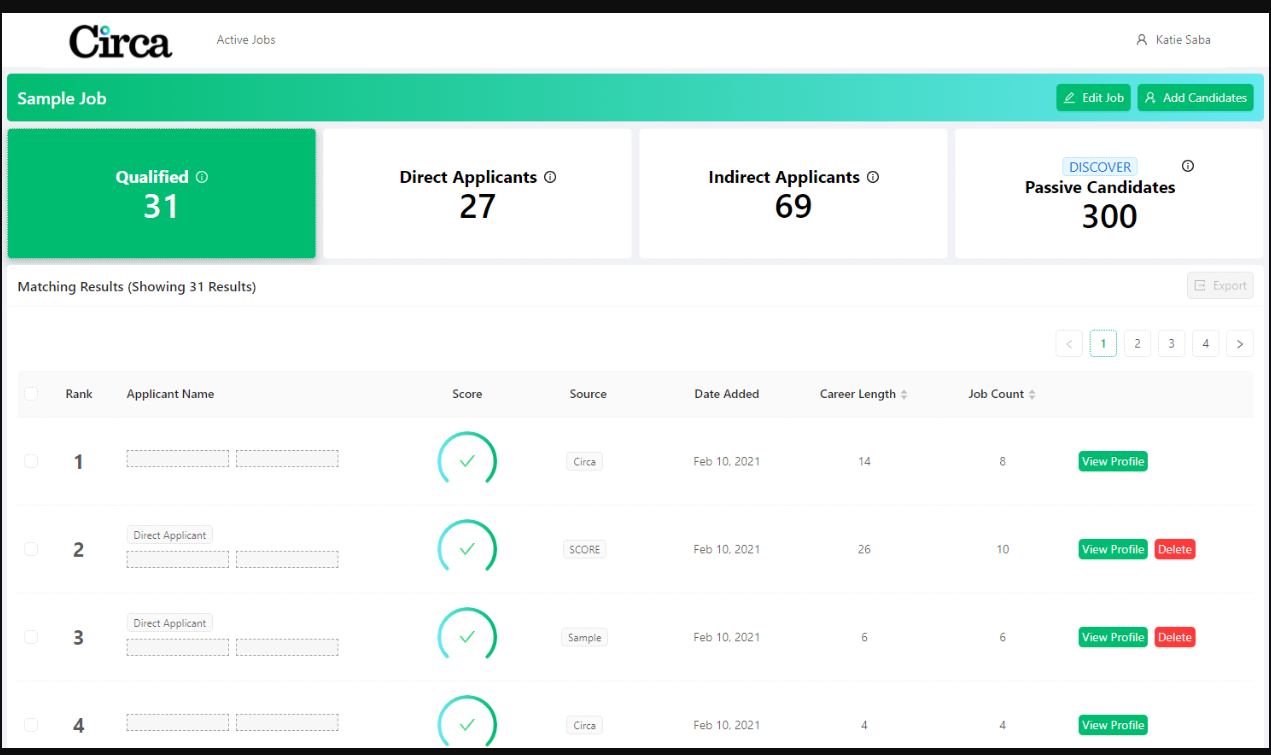Click the user icon beside Katie Saba

(x=1141, y=40)
